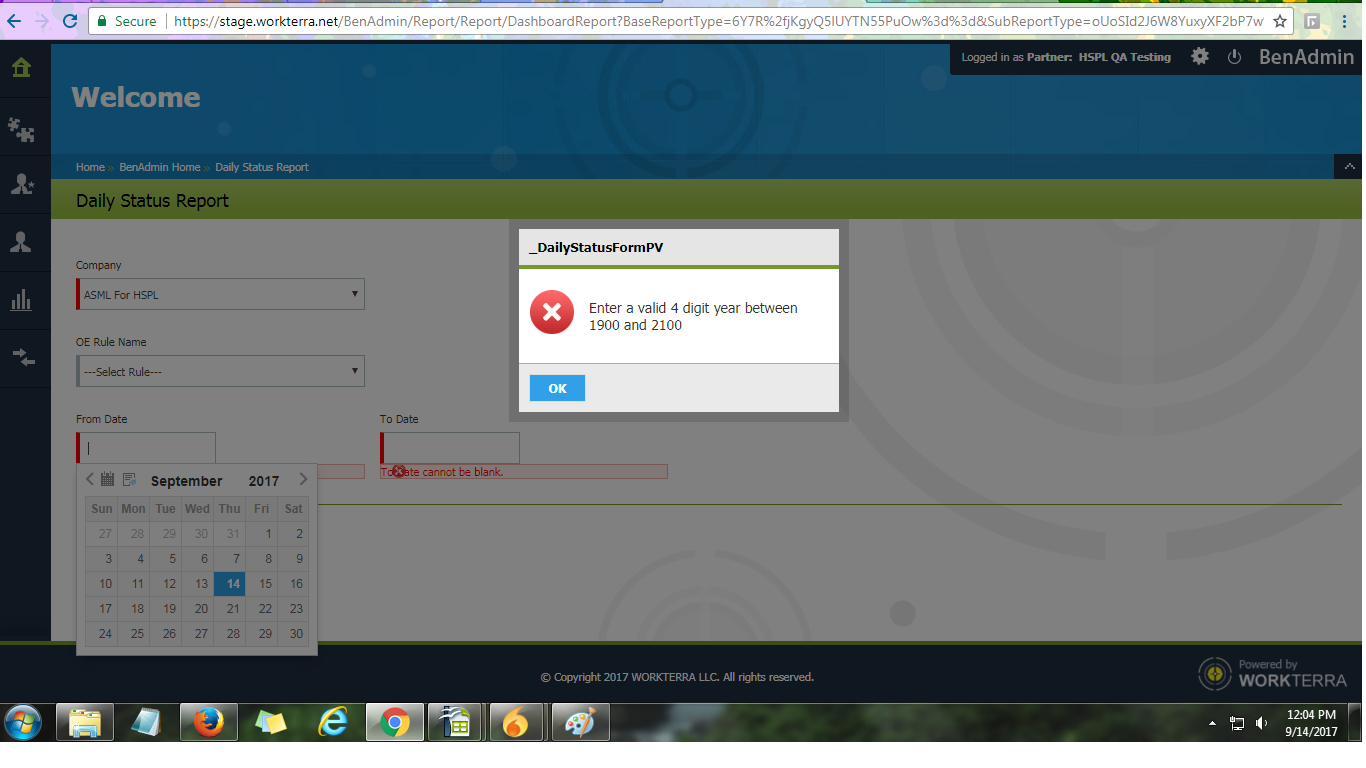1366x768 pixels.
Task: Click the user with star sidebar icon
Action: pyautogui.click(x=21, y=184)
